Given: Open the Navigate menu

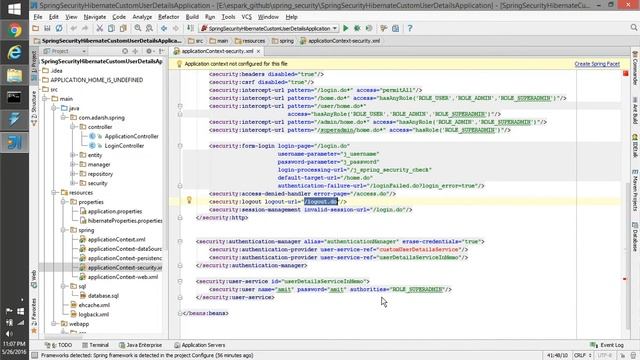Looking at the screenshot, I should click(95, 17).
